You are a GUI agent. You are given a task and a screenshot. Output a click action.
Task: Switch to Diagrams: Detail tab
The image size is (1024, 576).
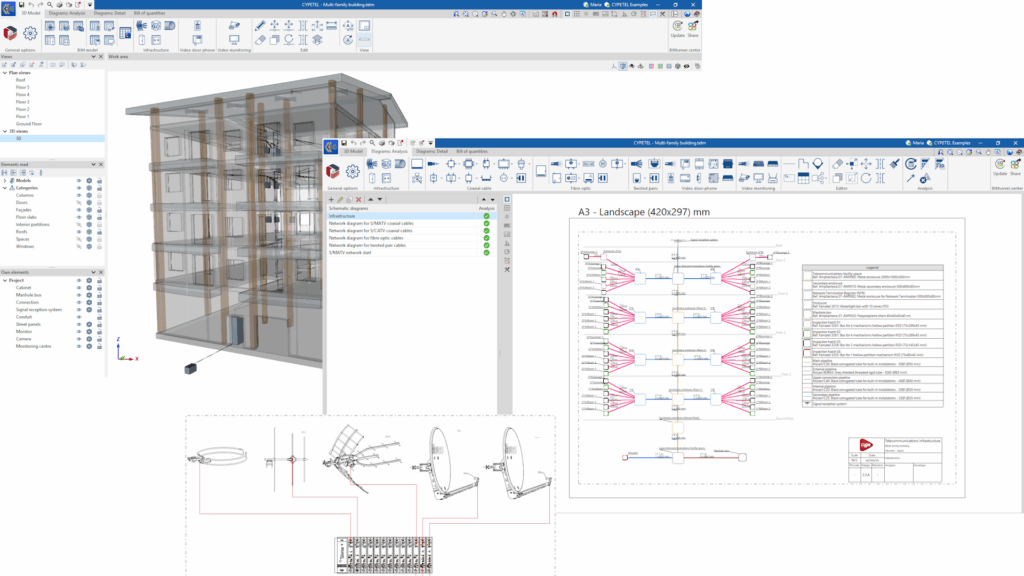point(110,12)
